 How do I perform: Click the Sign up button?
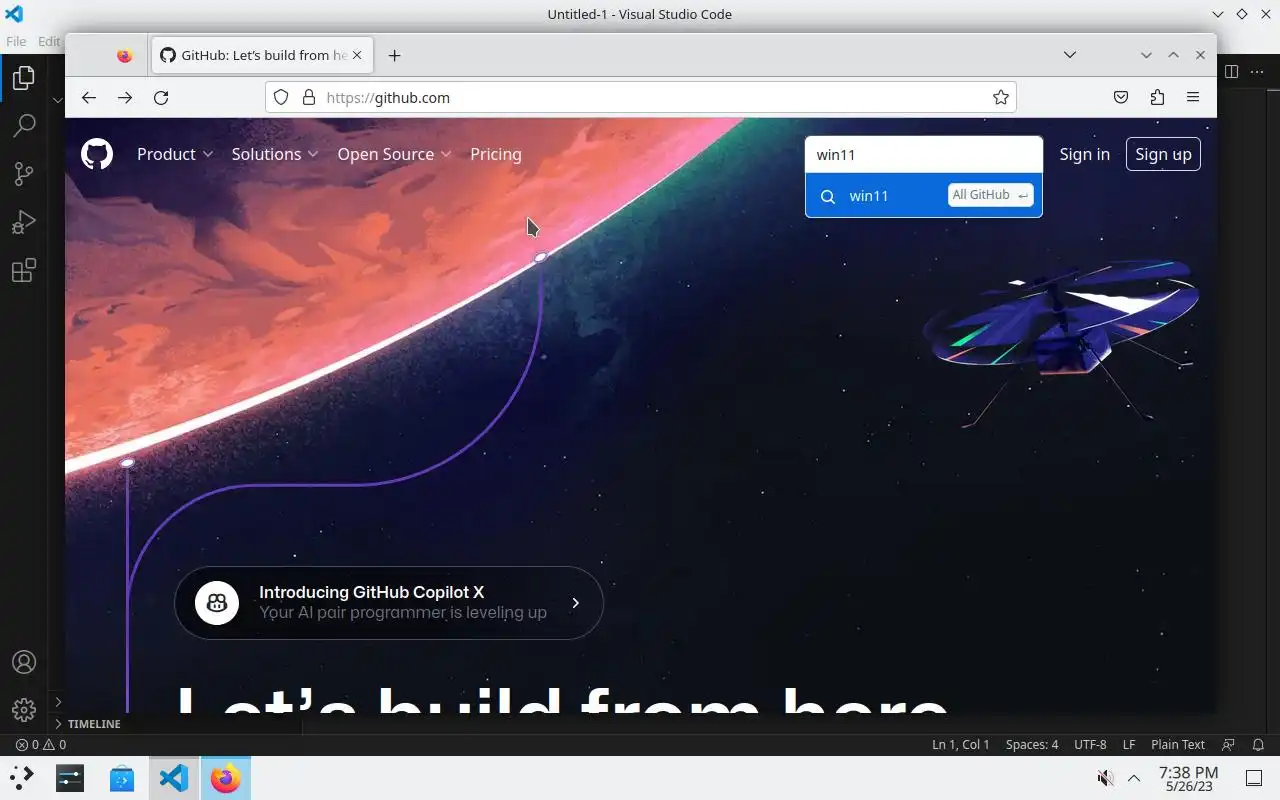(x=1163, y=154)
